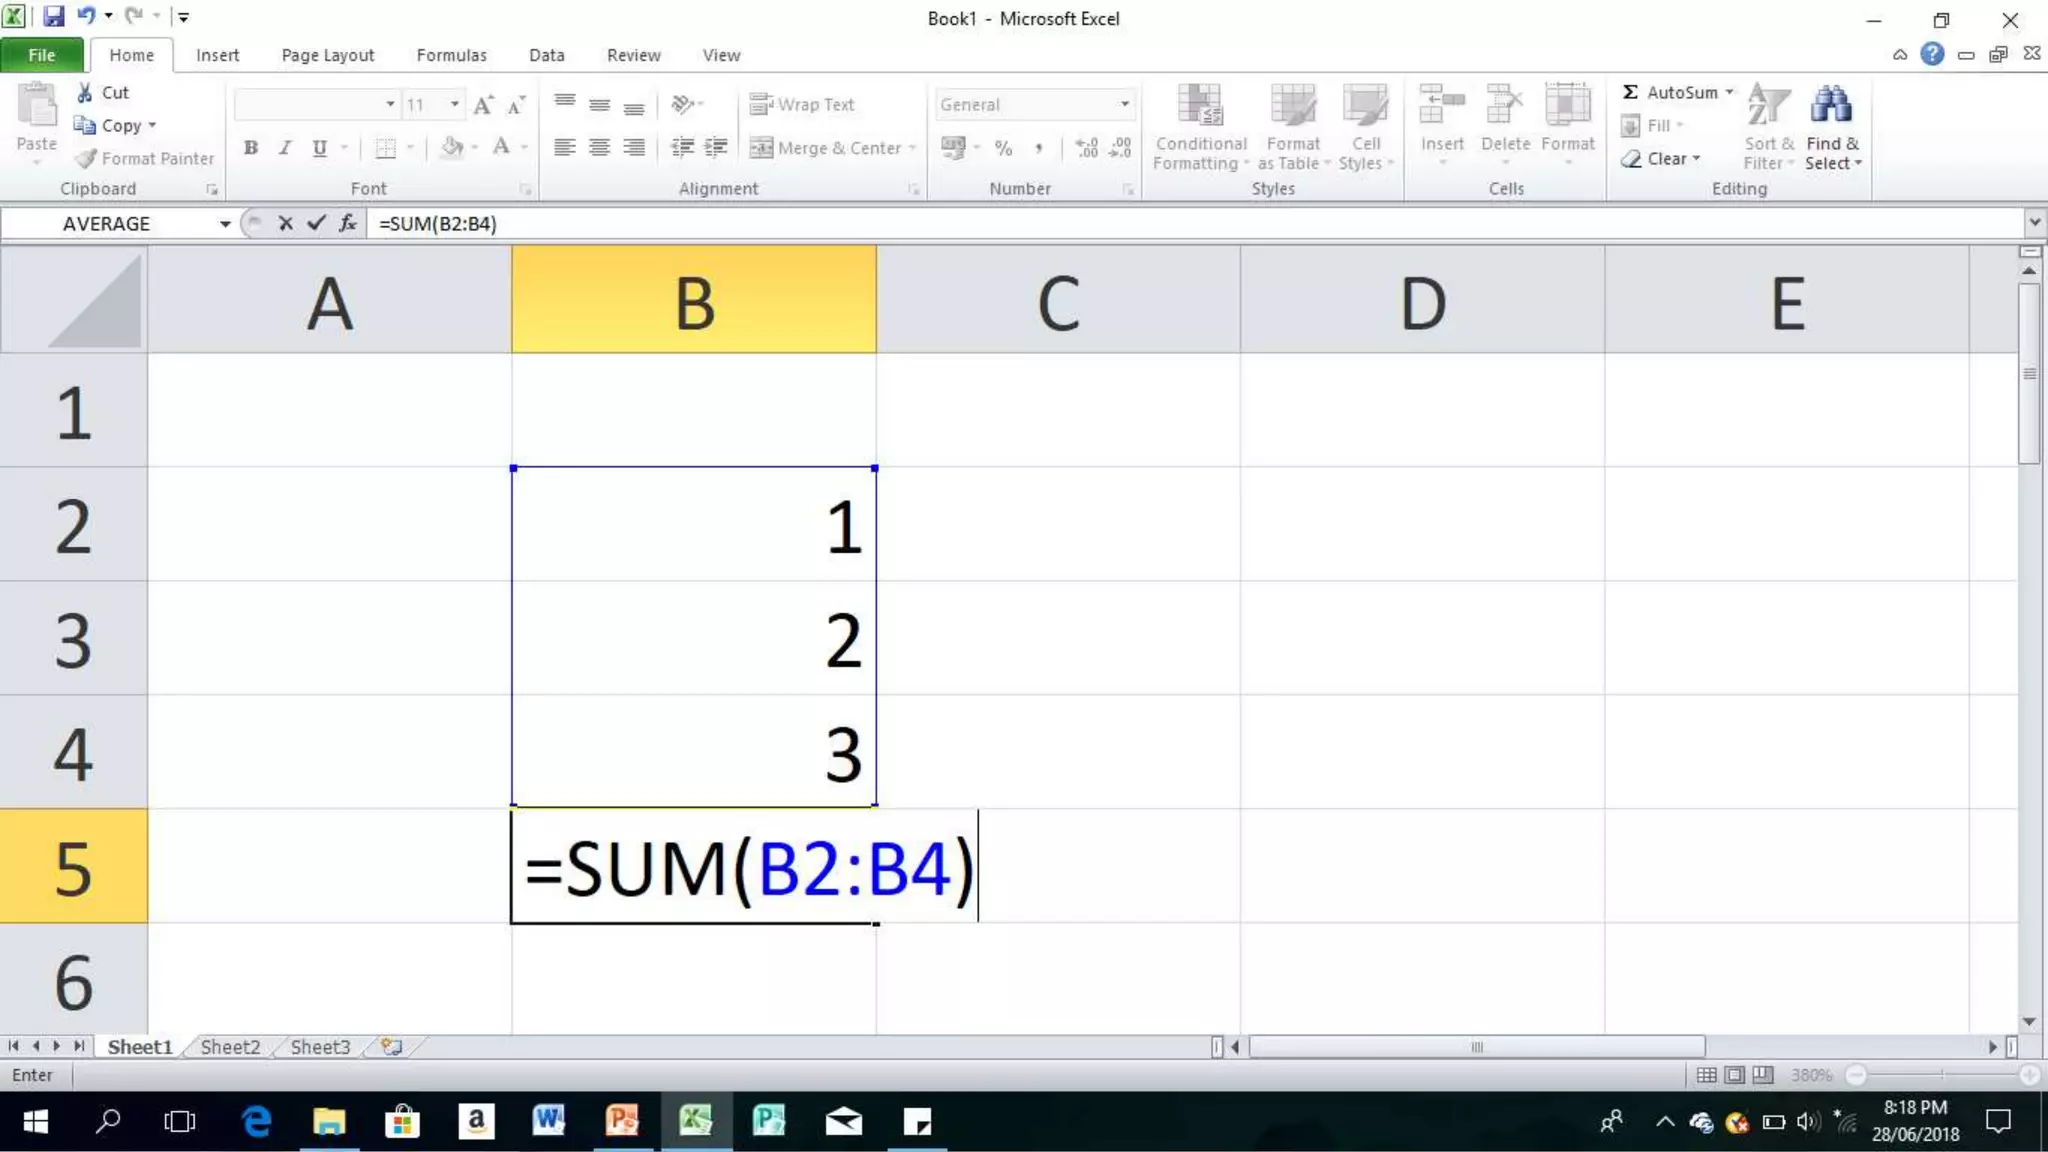
Task: Confirm formula with the Enter checkmark icon
Action: point(316,223)
